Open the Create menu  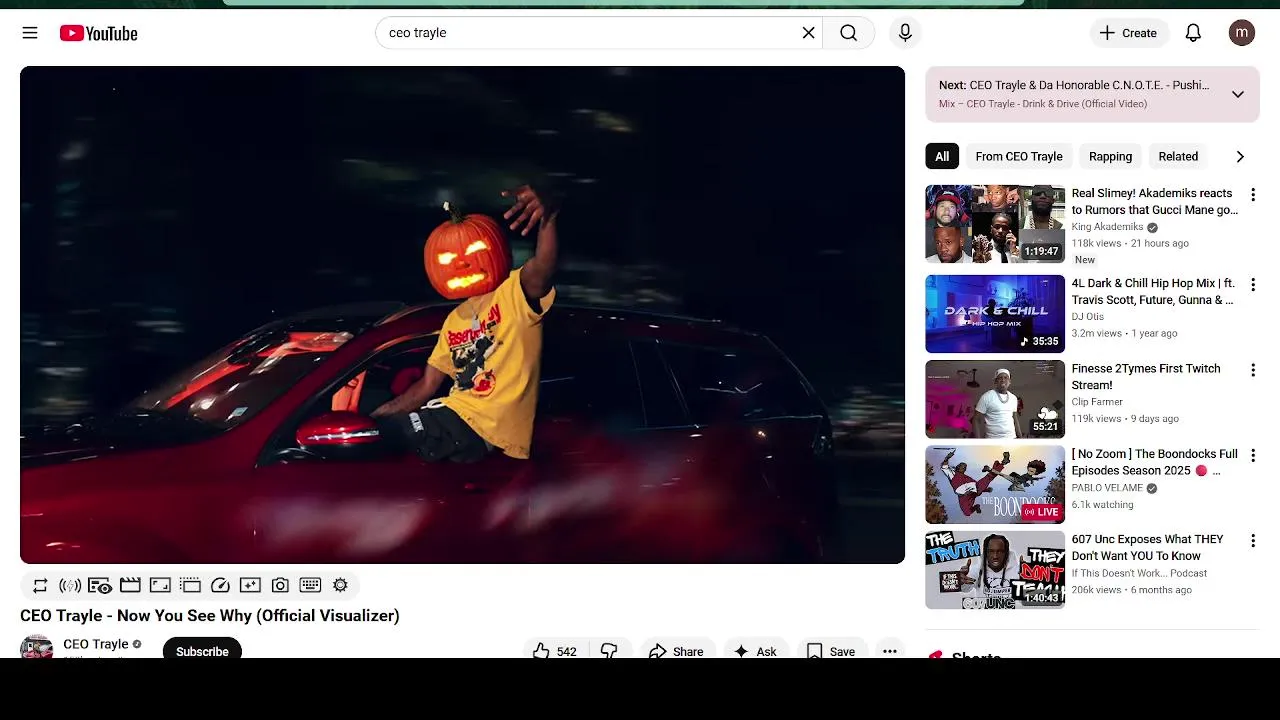pos(1129,33)
